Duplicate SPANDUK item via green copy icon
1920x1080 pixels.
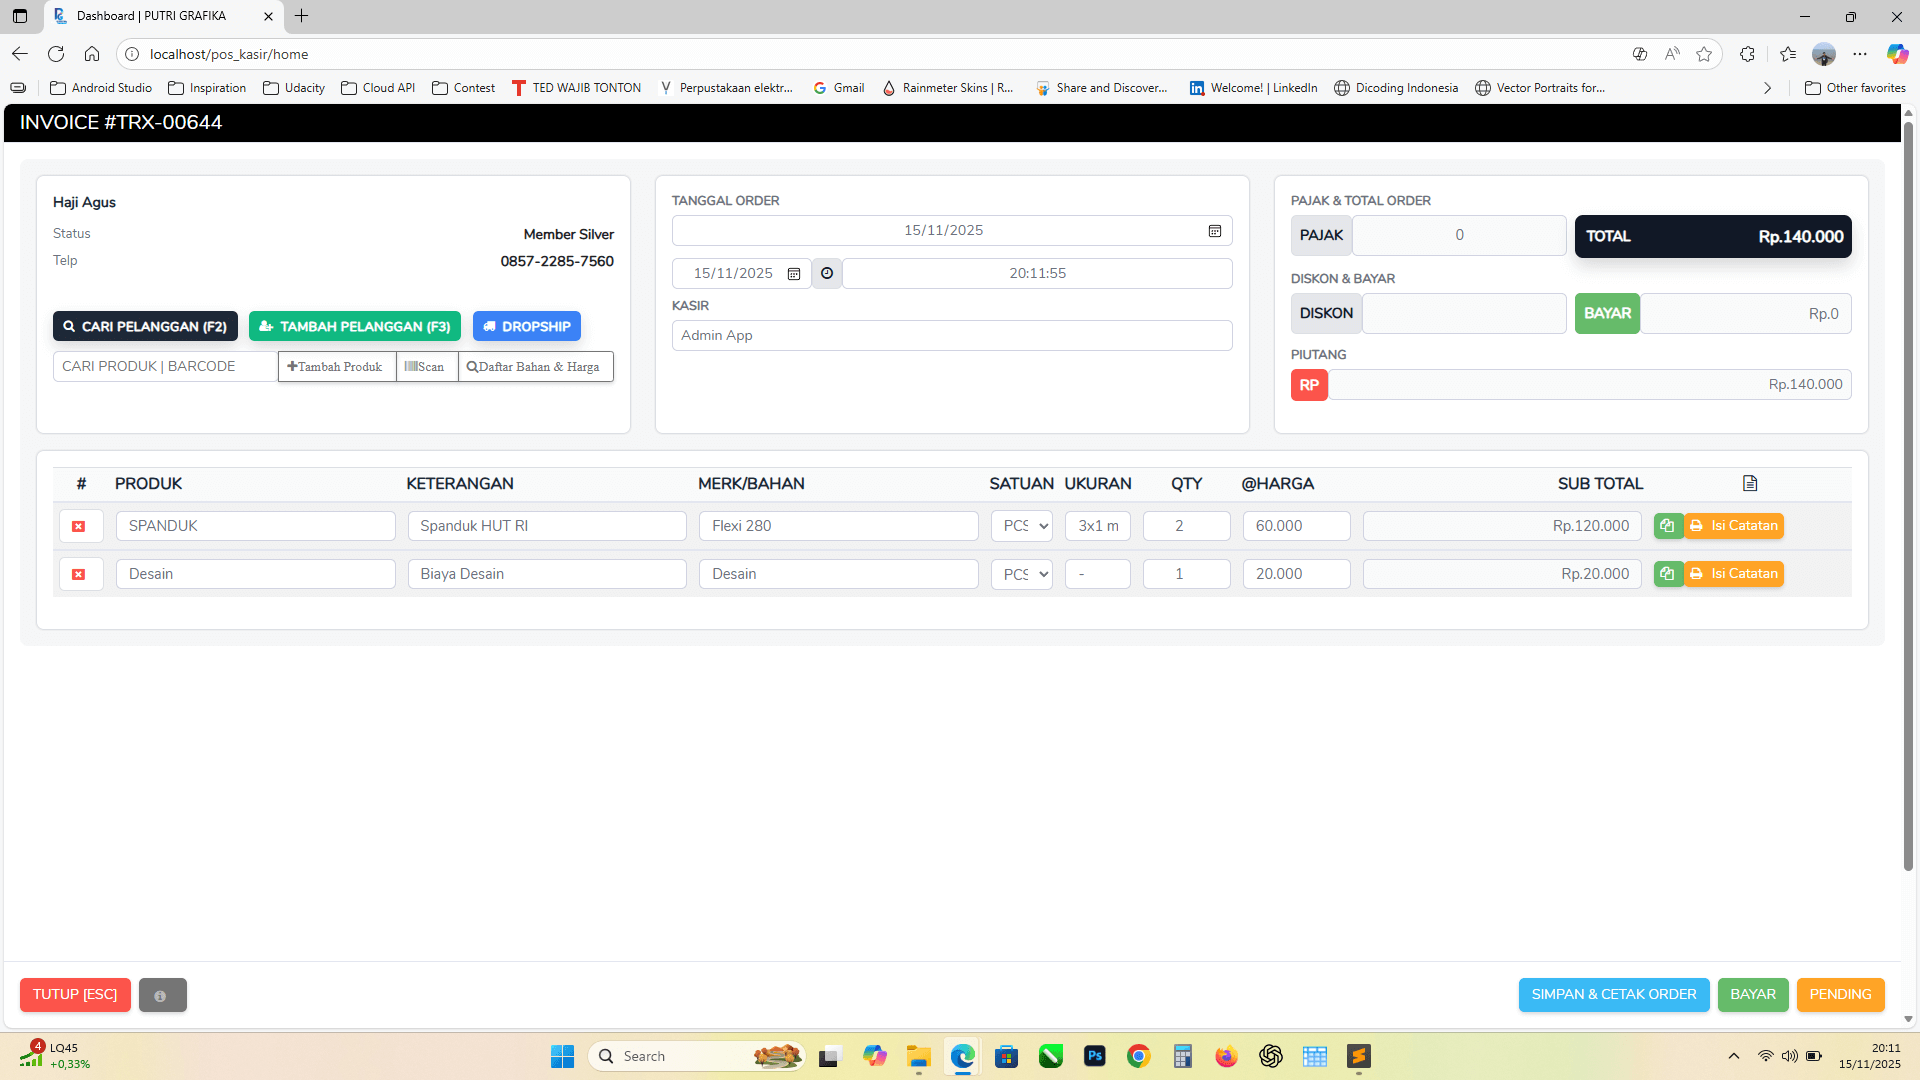tap(1667, 525)
